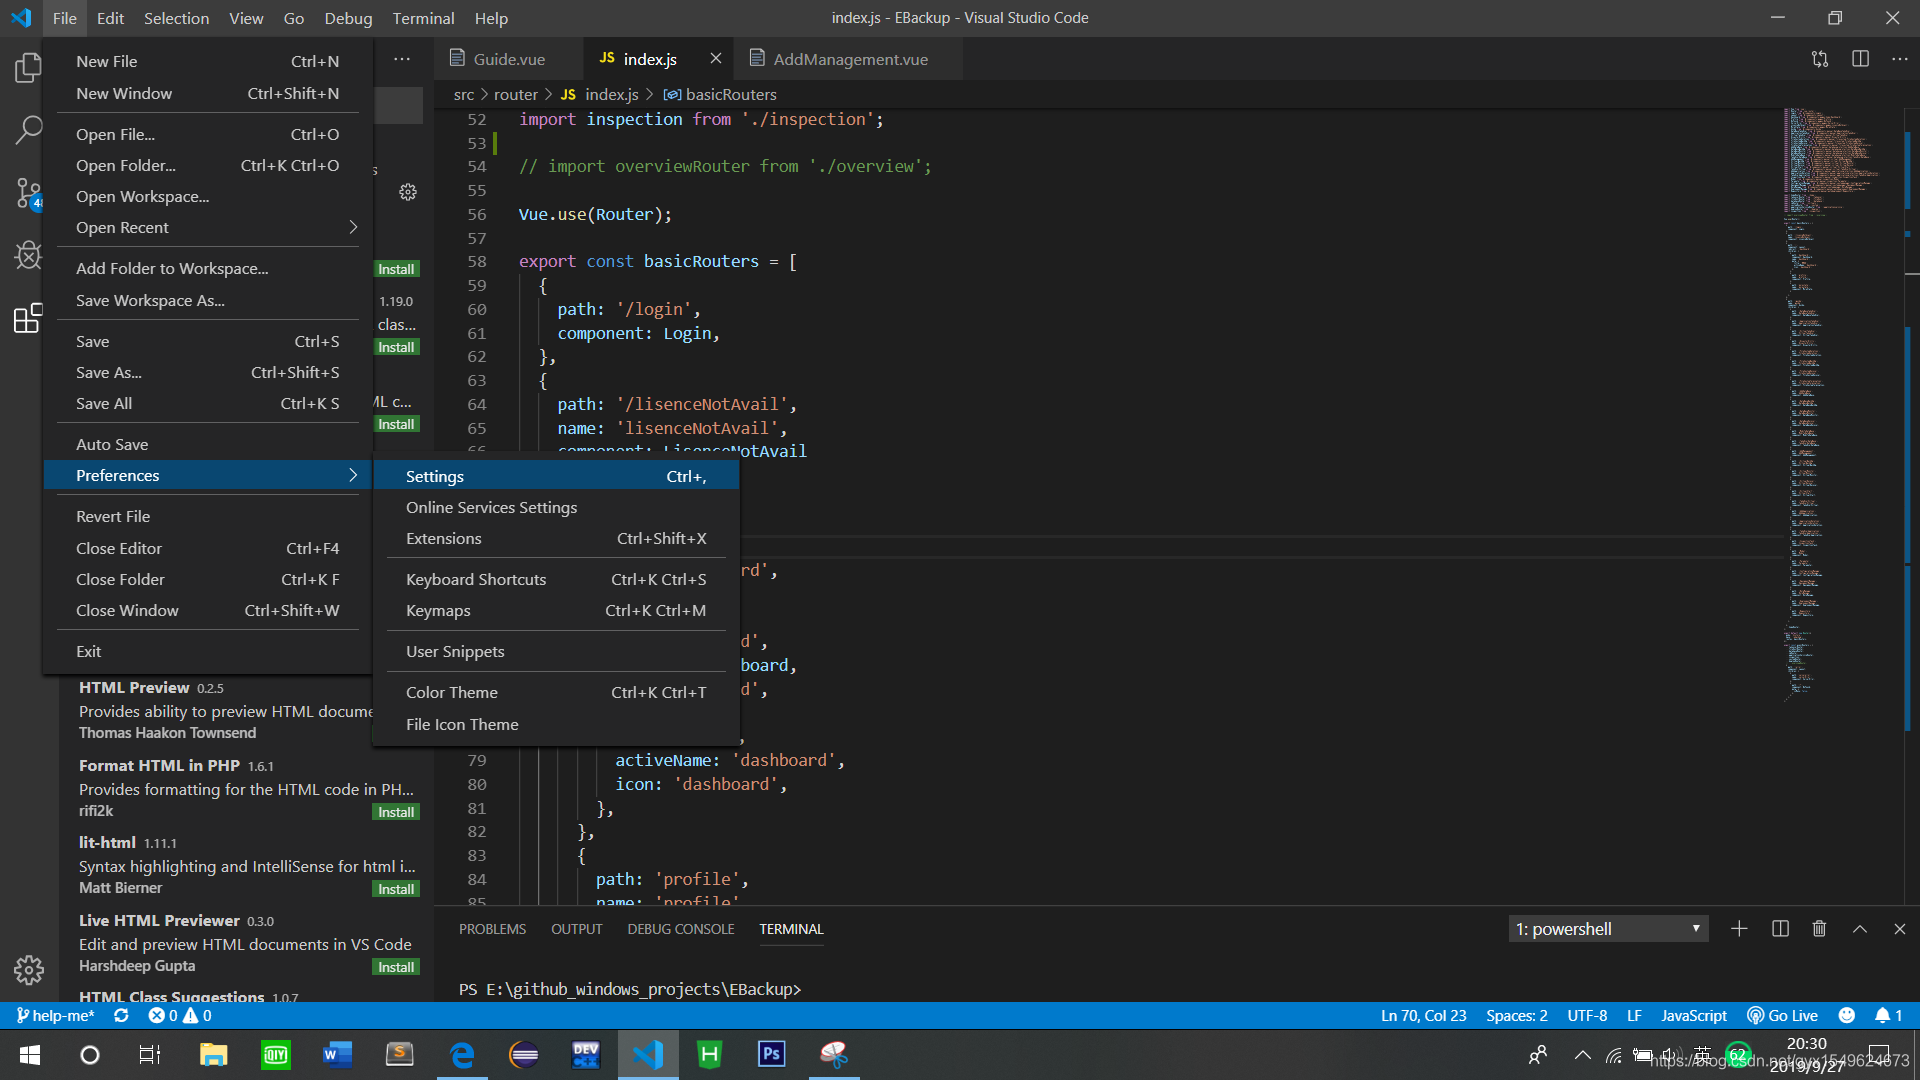
Task: Expand the File menu top-level item
Action: click(63, 17)
